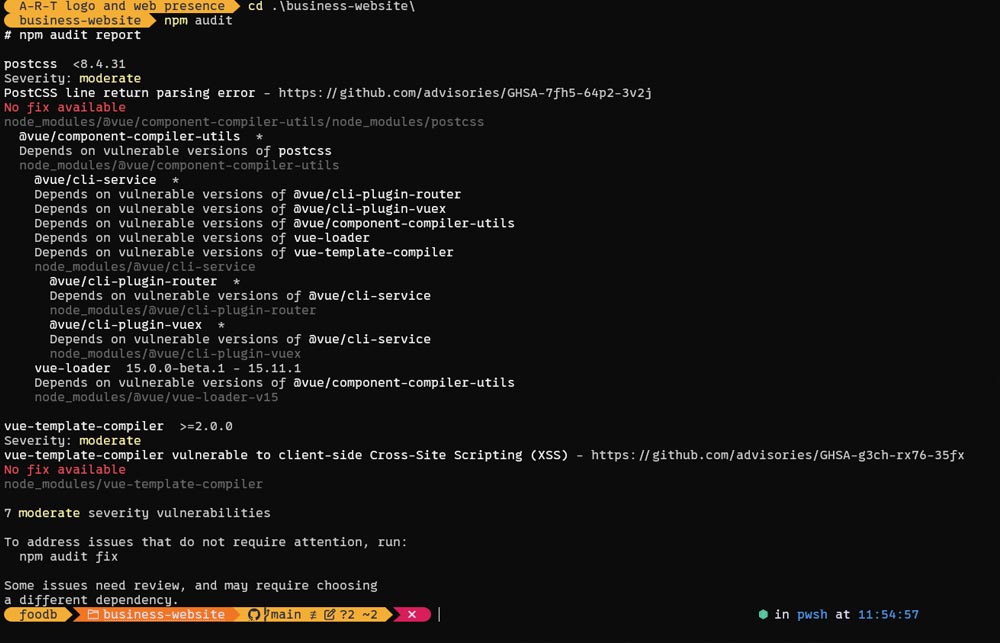Click the first red 'No fix available' text
The height and width of the screenshot is (643, 1000).
(x=65, y=107)
